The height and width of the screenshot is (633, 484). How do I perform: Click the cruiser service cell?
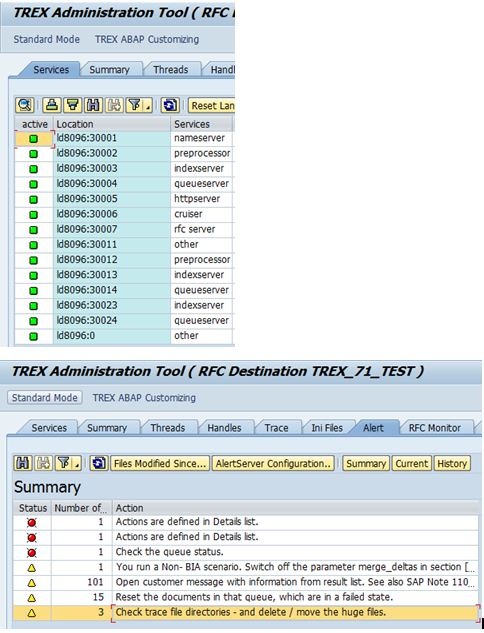click(x=201, y=214)
